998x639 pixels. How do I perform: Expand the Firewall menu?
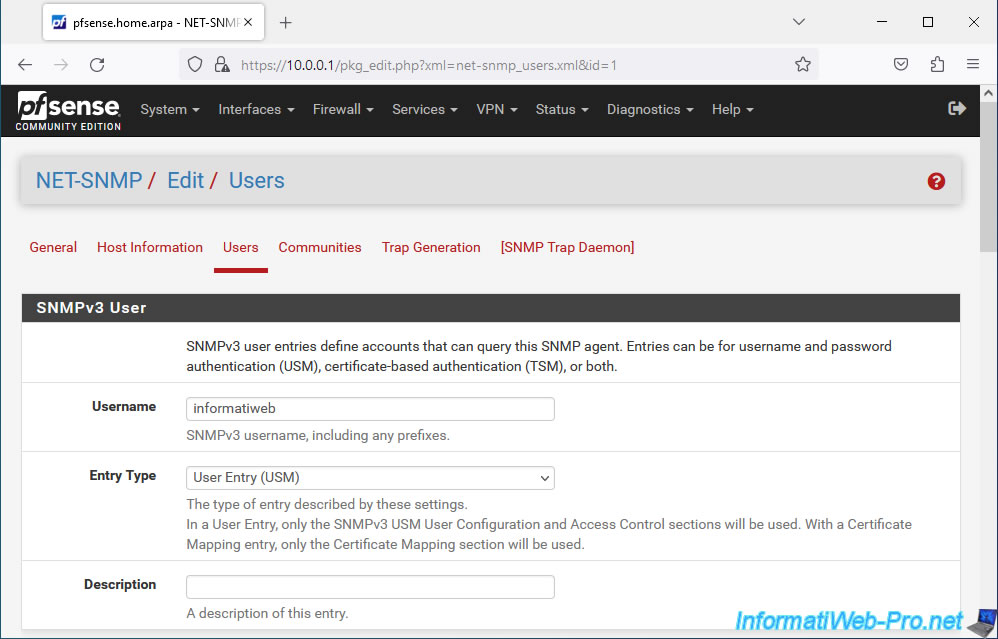click(343, 109)
